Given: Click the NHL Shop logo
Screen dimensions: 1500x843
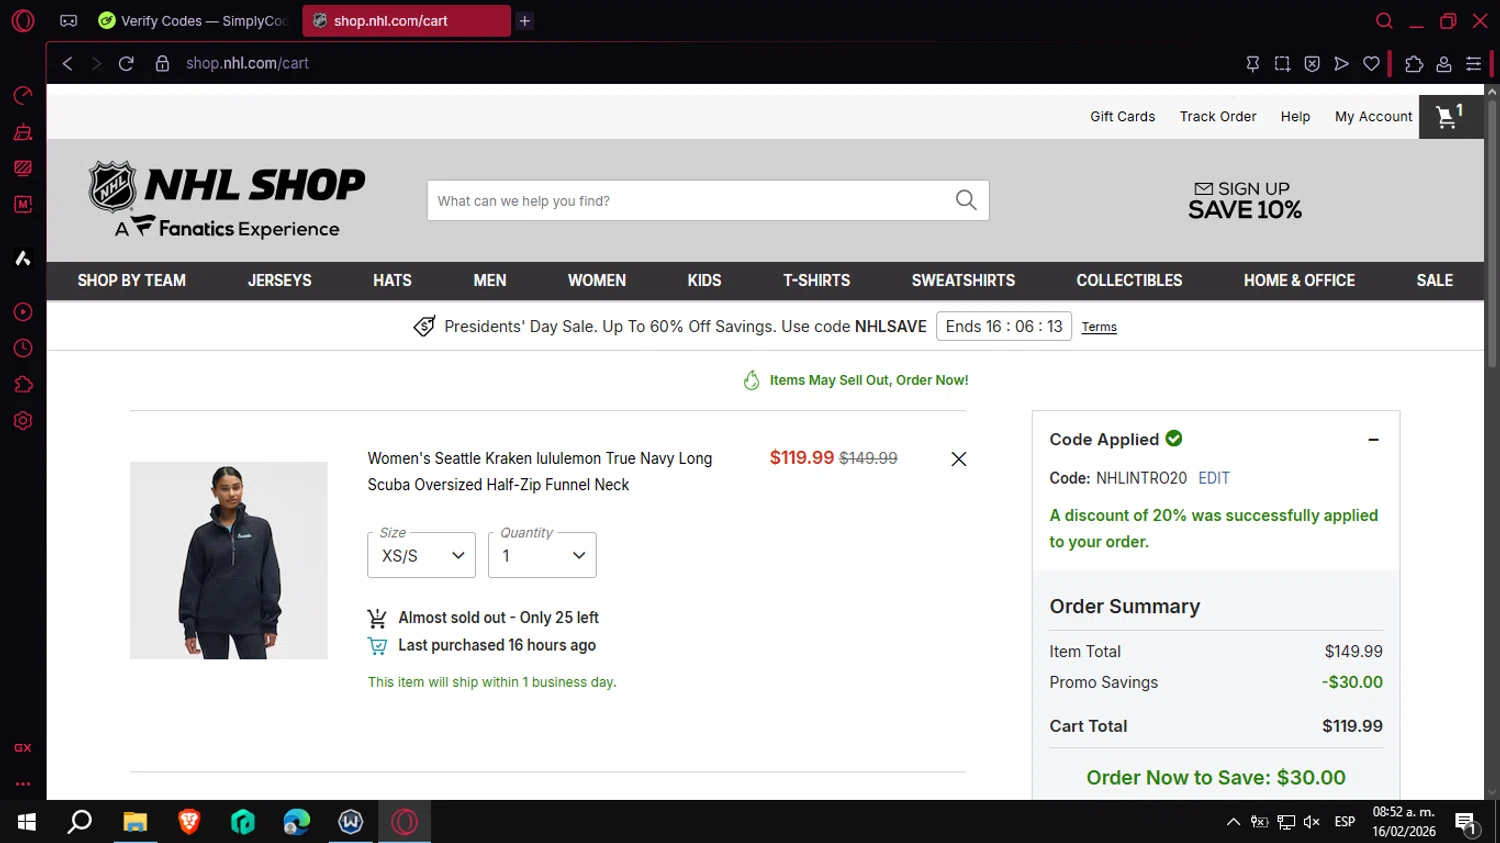Looking at the screenshot, I should tap(227, 200).
